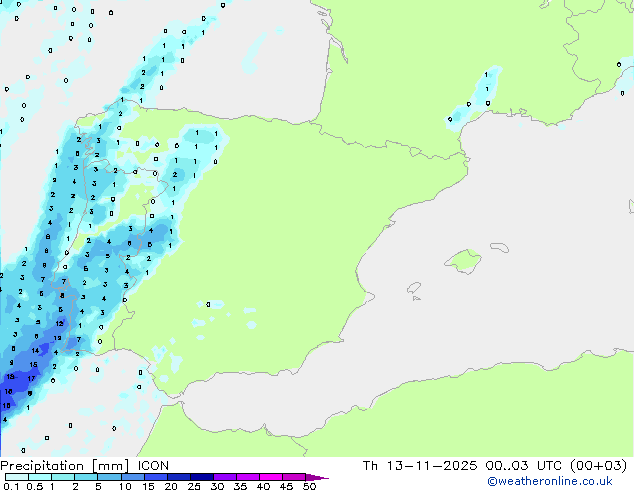
Task: Click the Ibiza island outline
Action: pos(414,288)
